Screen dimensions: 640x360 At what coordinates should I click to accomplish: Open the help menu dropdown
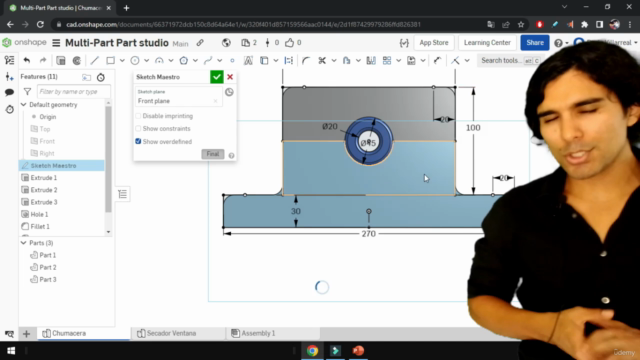(561, 43)
